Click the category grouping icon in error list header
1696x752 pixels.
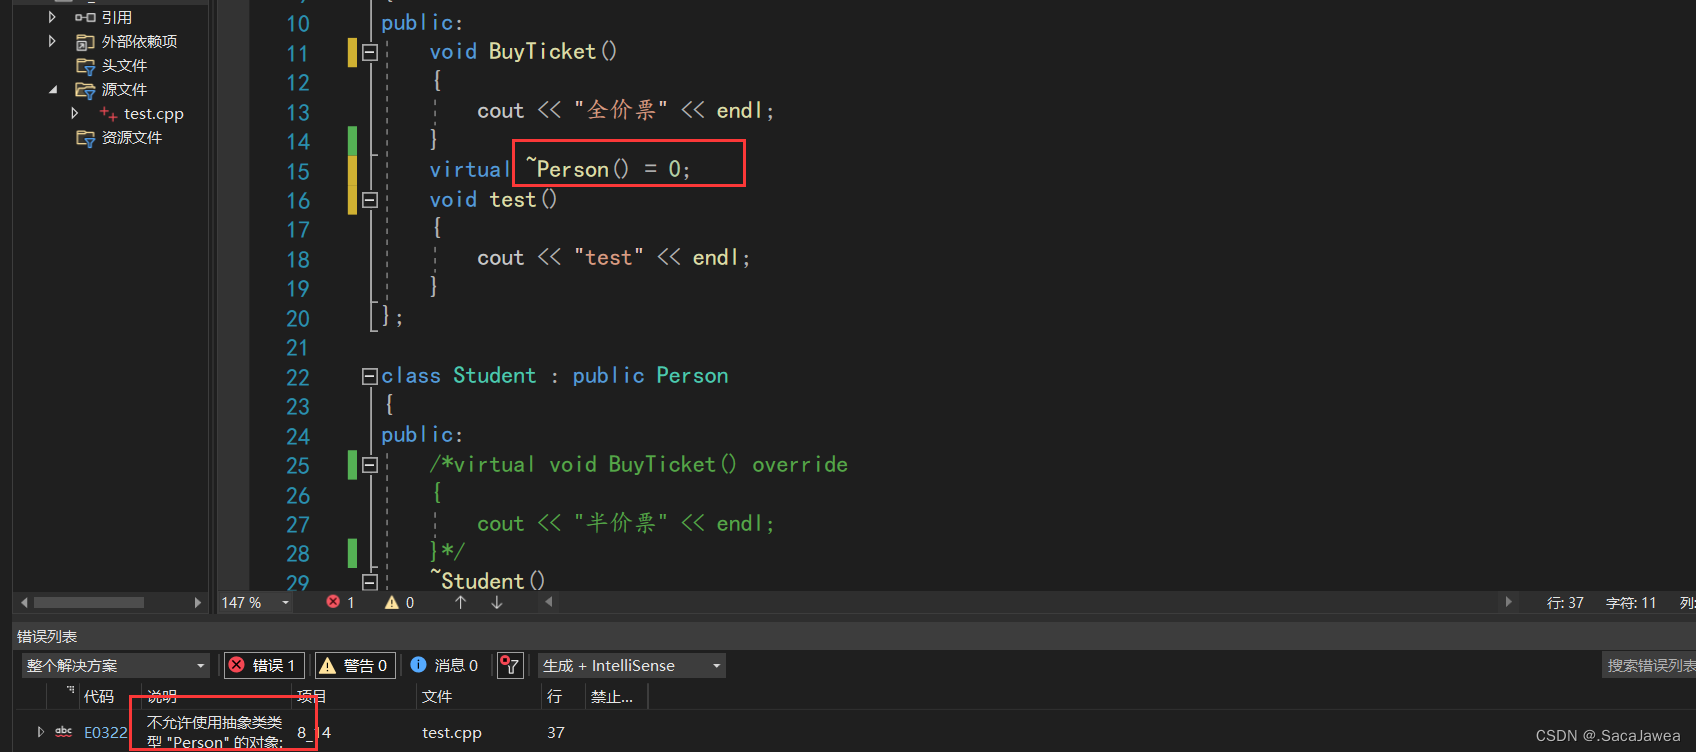[x=70, y=690]
